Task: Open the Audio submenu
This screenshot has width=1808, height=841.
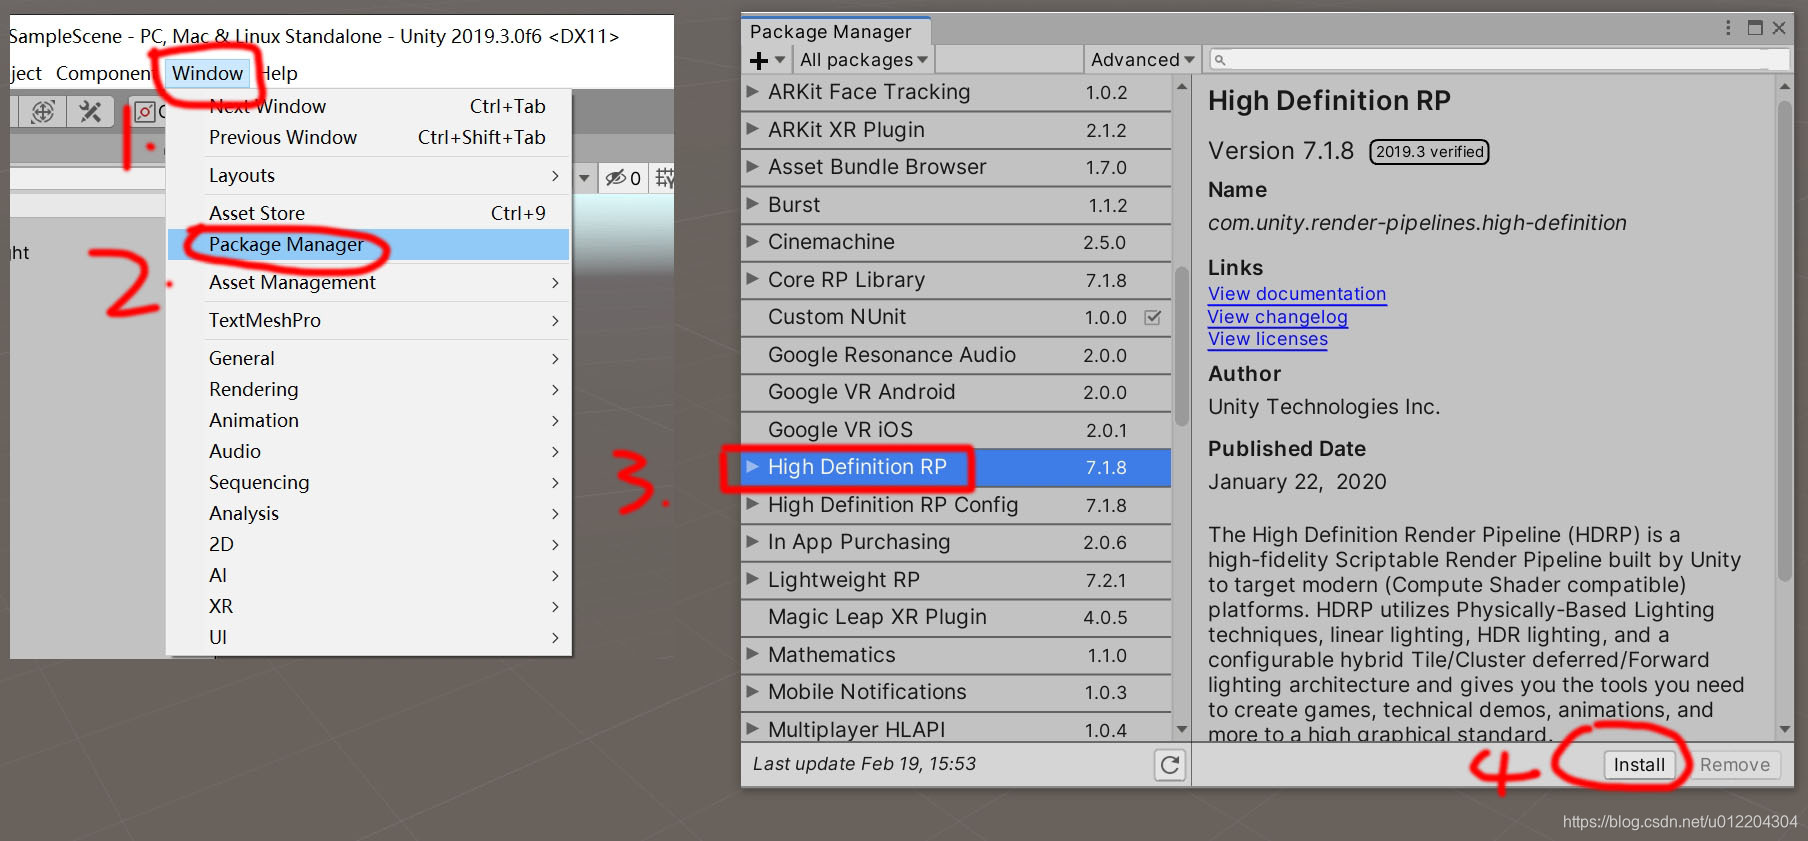Action: 369,451
